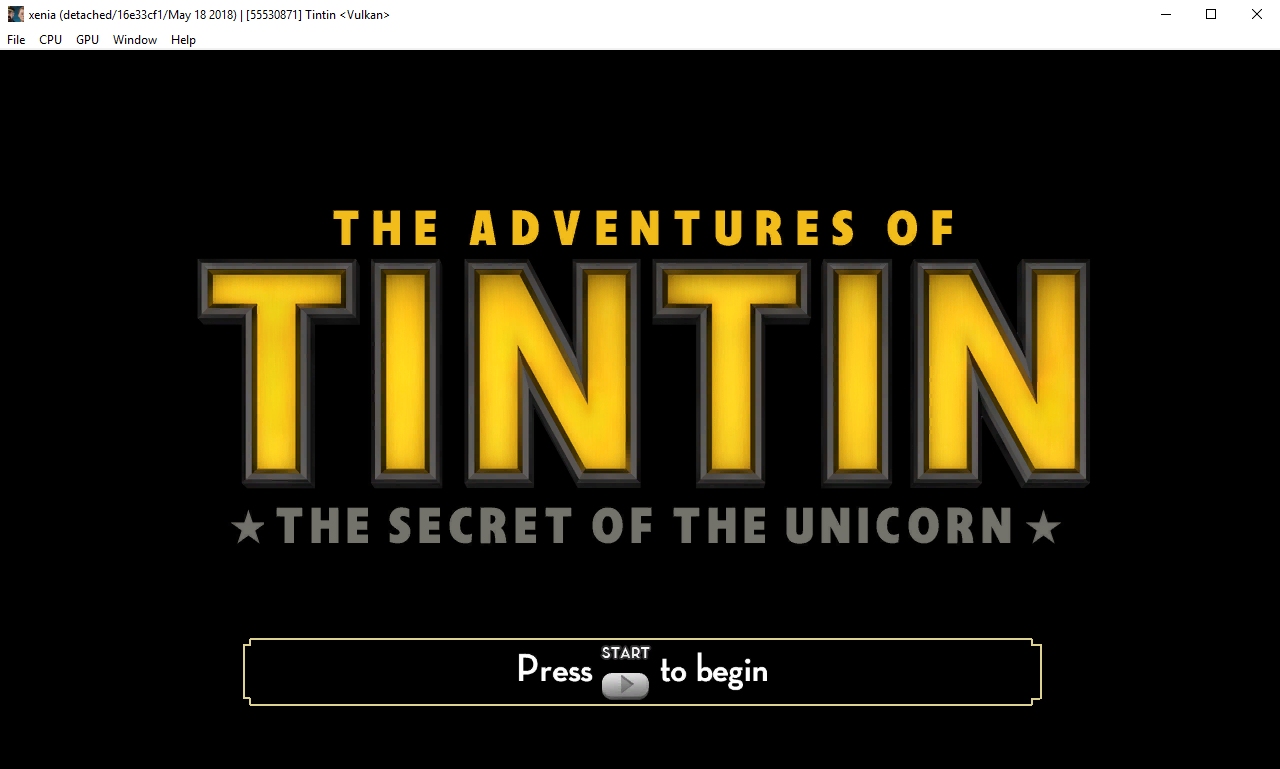Click the small 'START' label above the button

point(626,652)
